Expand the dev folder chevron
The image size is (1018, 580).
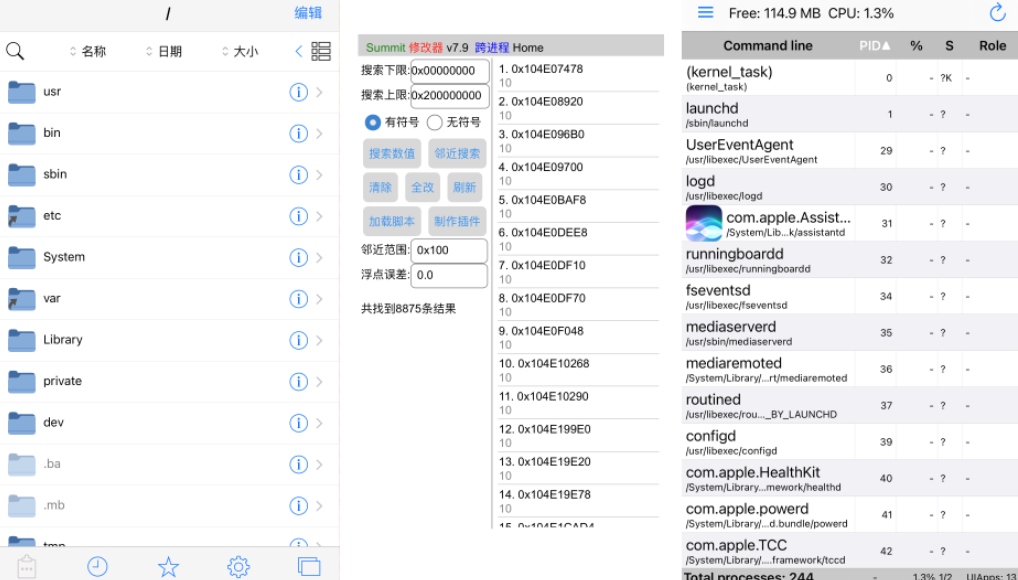pos(319,423)
